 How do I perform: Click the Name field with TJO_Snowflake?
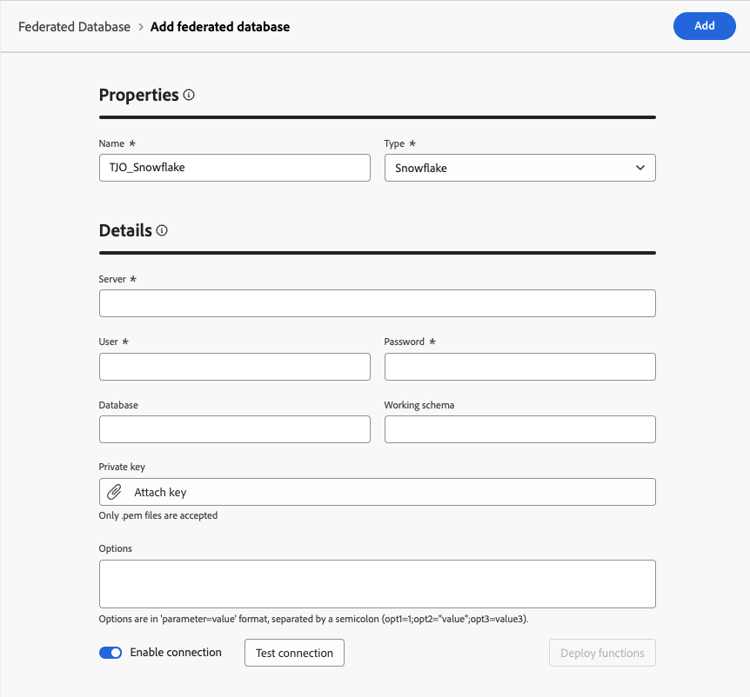click(x=234, y=168)
